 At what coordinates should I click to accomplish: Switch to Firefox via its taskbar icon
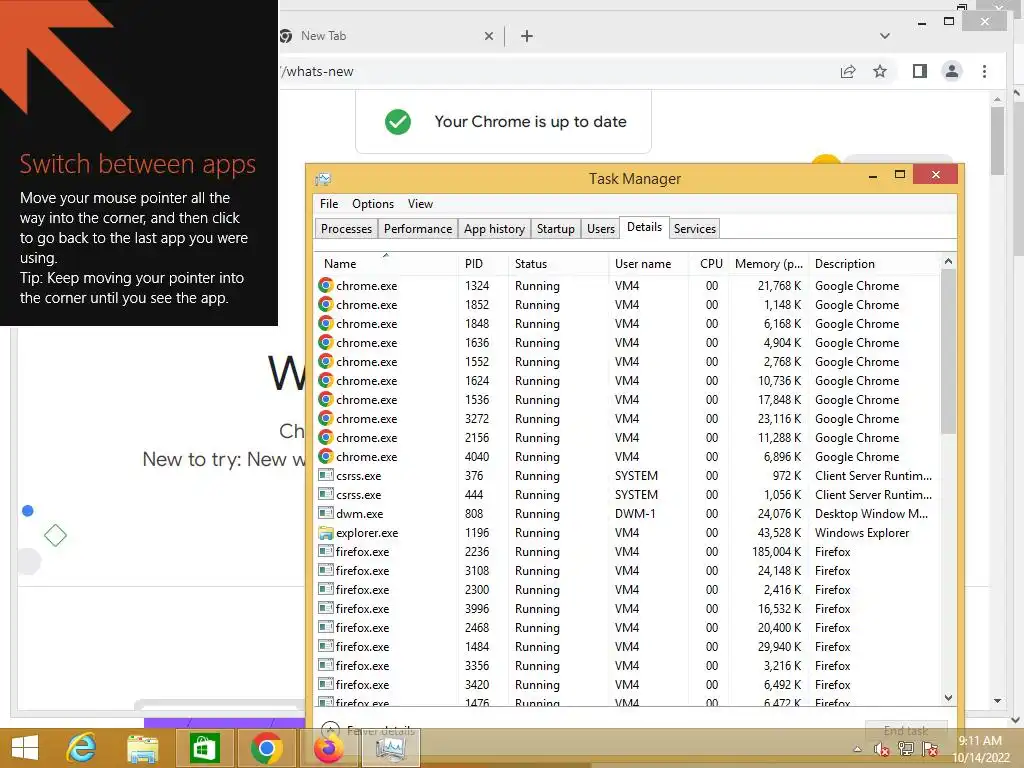tap(328, 748)
